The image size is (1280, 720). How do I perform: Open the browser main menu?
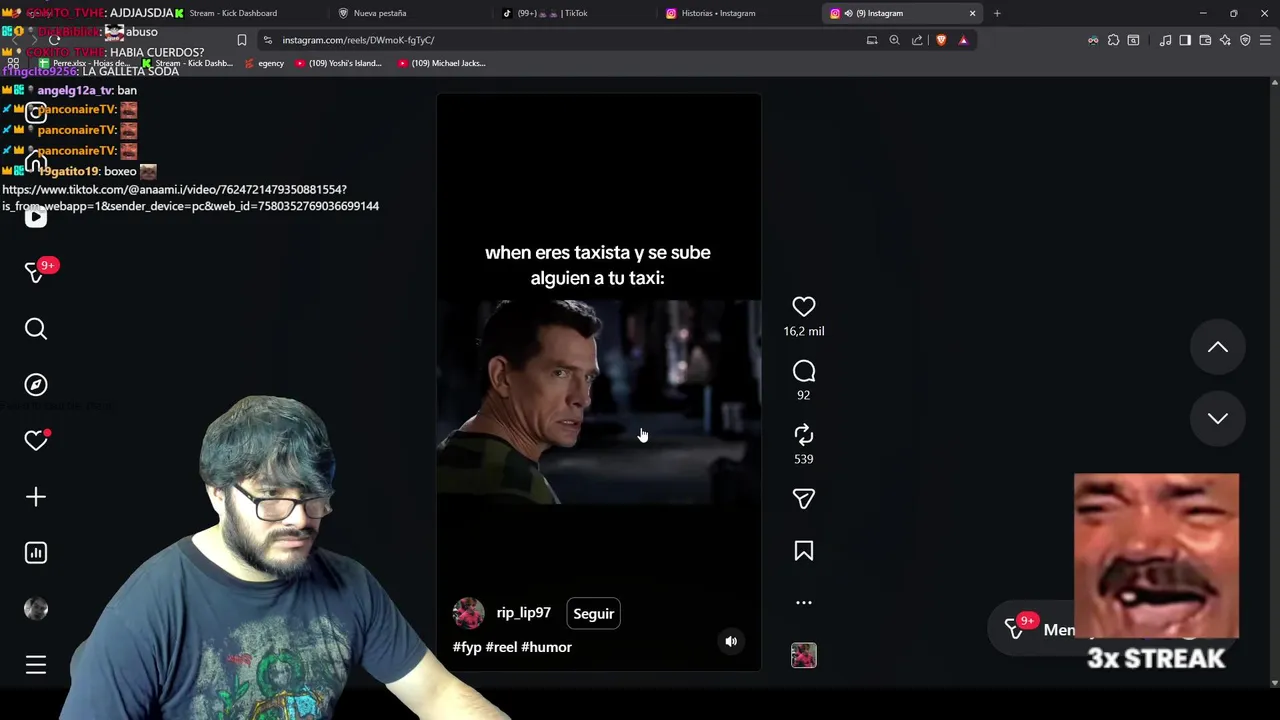click(x=1265, y=40)
